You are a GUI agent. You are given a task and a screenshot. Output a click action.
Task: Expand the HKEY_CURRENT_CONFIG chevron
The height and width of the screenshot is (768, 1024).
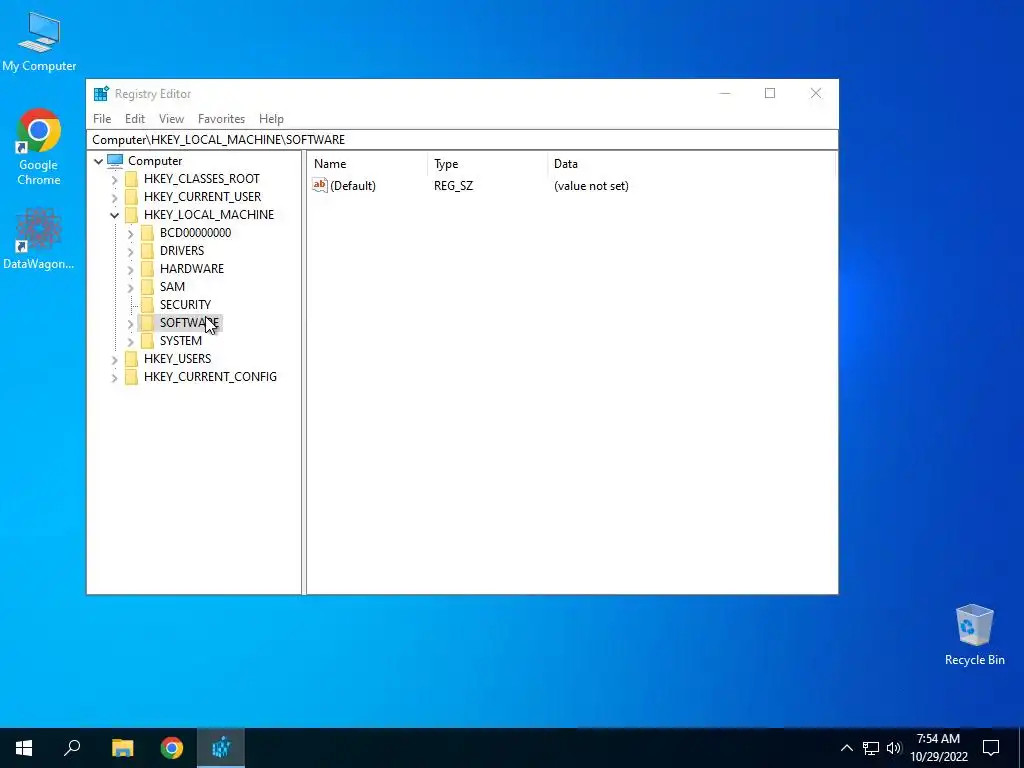[115, 377]
